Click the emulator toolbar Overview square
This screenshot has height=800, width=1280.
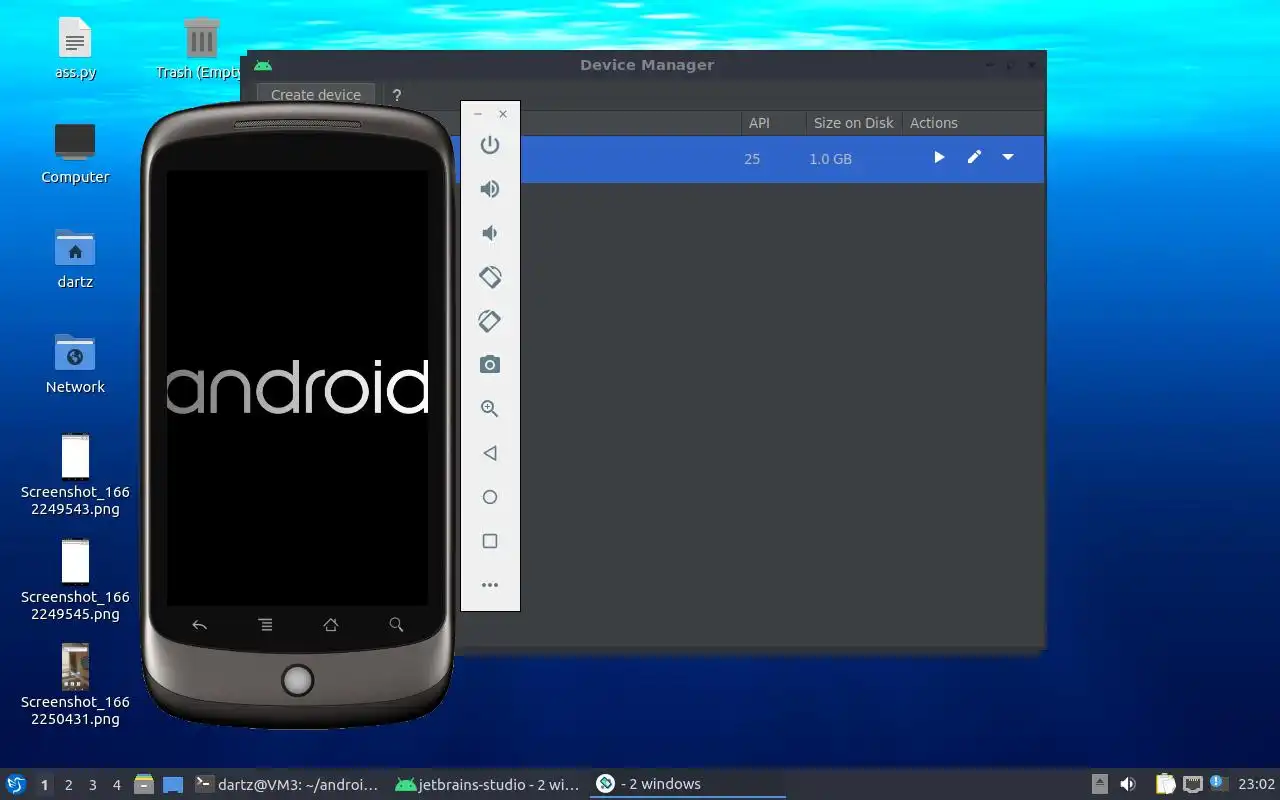[x=490, y=541]
